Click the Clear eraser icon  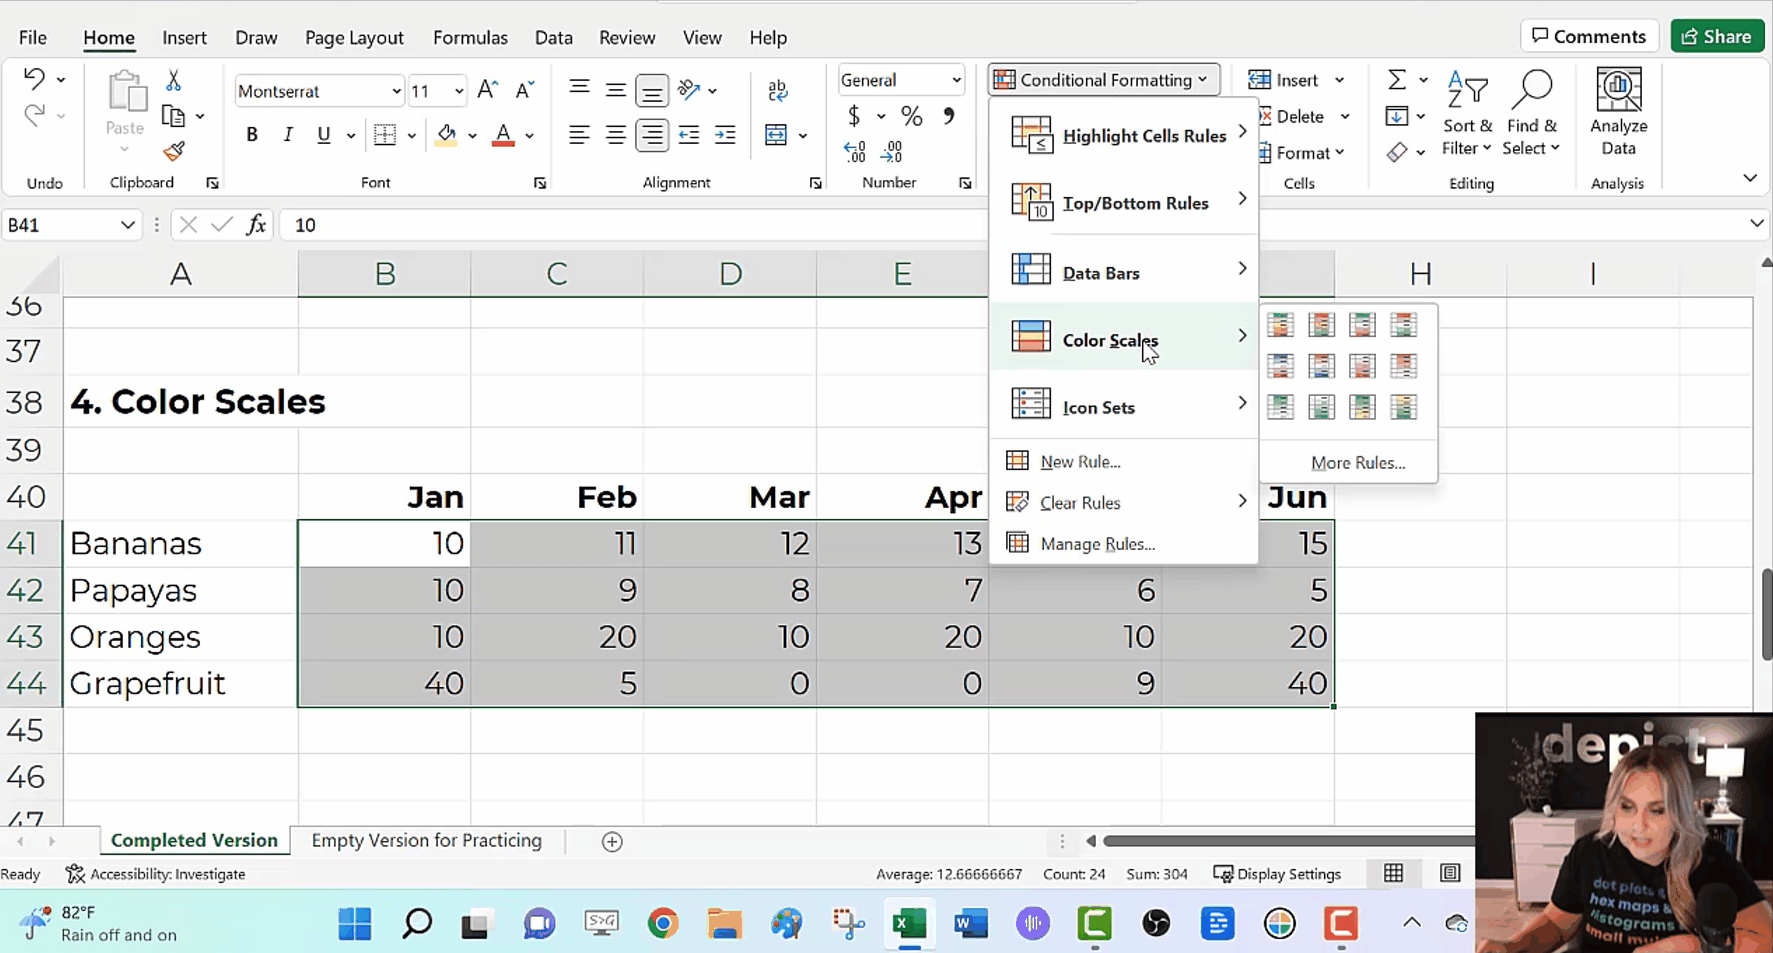(x=1397, y=152)
